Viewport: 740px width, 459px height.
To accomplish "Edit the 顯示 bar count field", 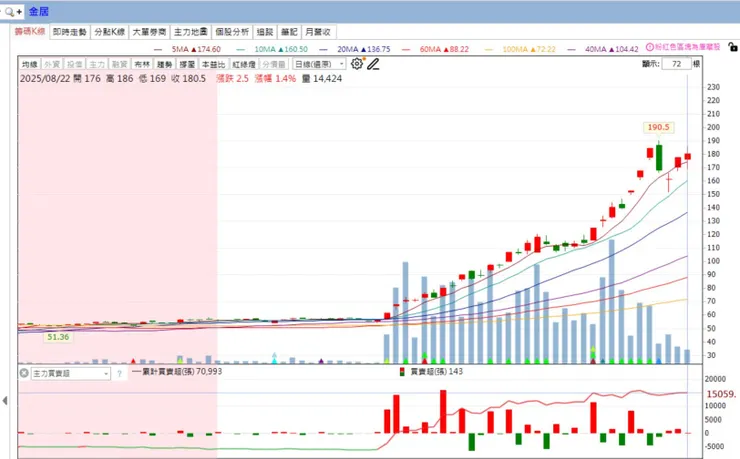I will point(676,64).
